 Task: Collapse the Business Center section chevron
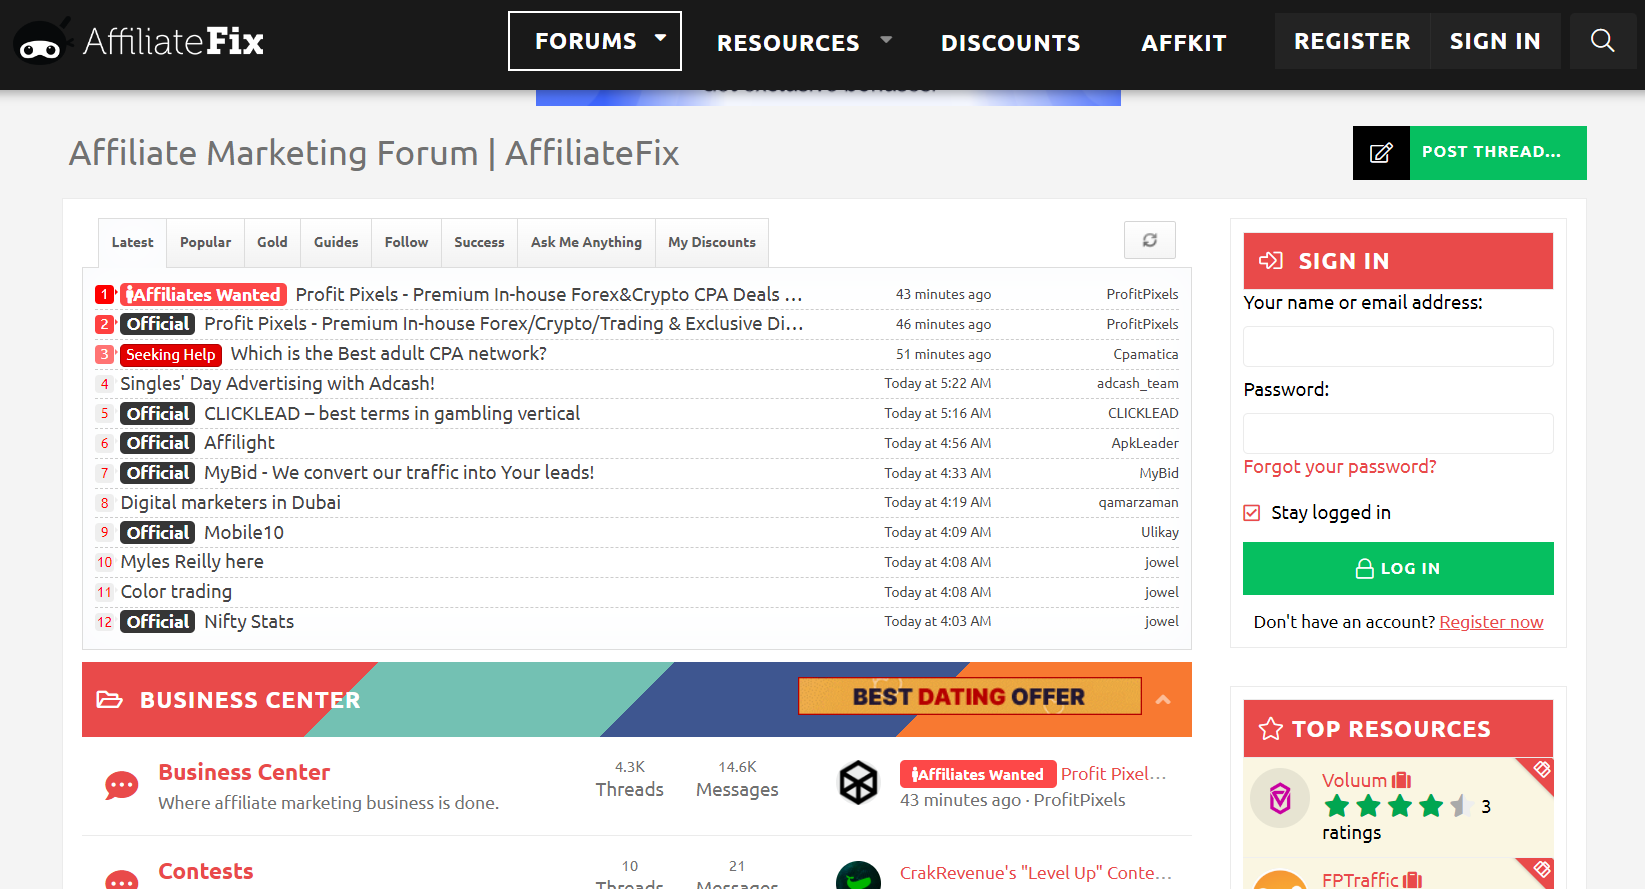(x=1163, y=700)
